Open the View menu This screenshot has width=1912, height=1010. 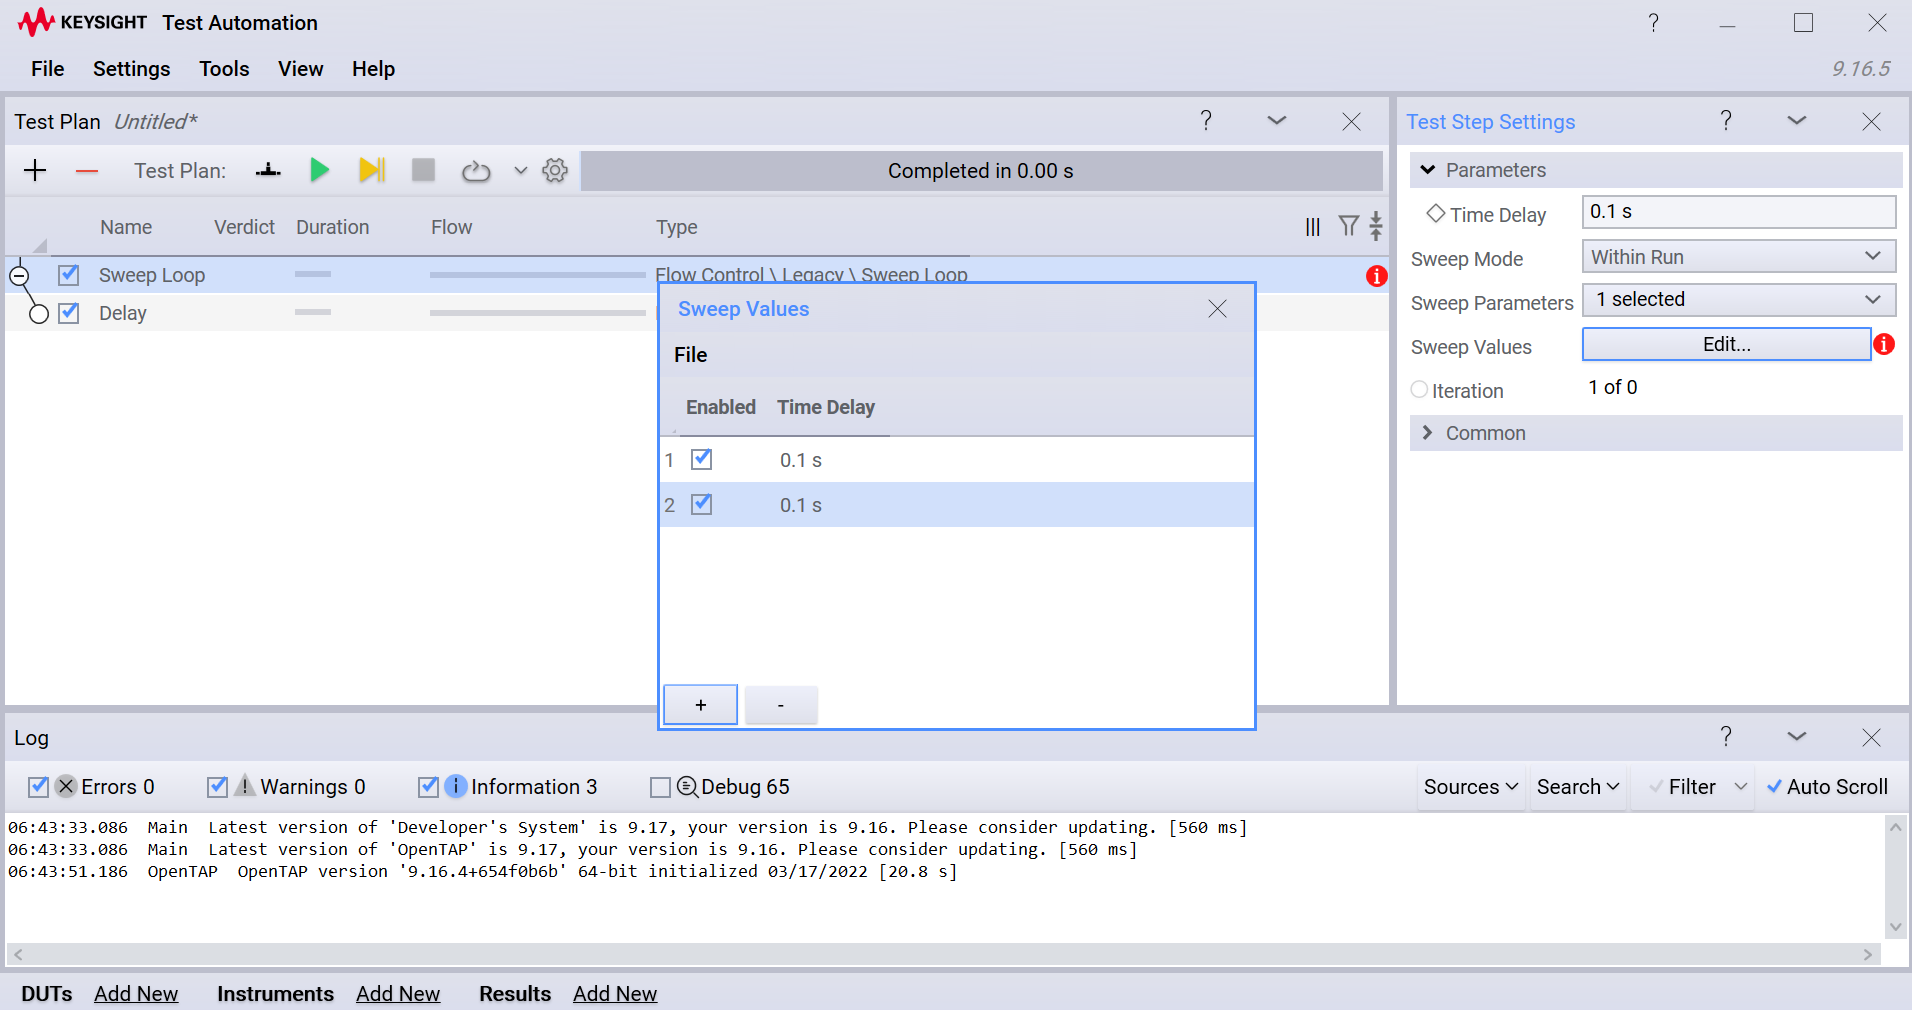click(300, 68)
